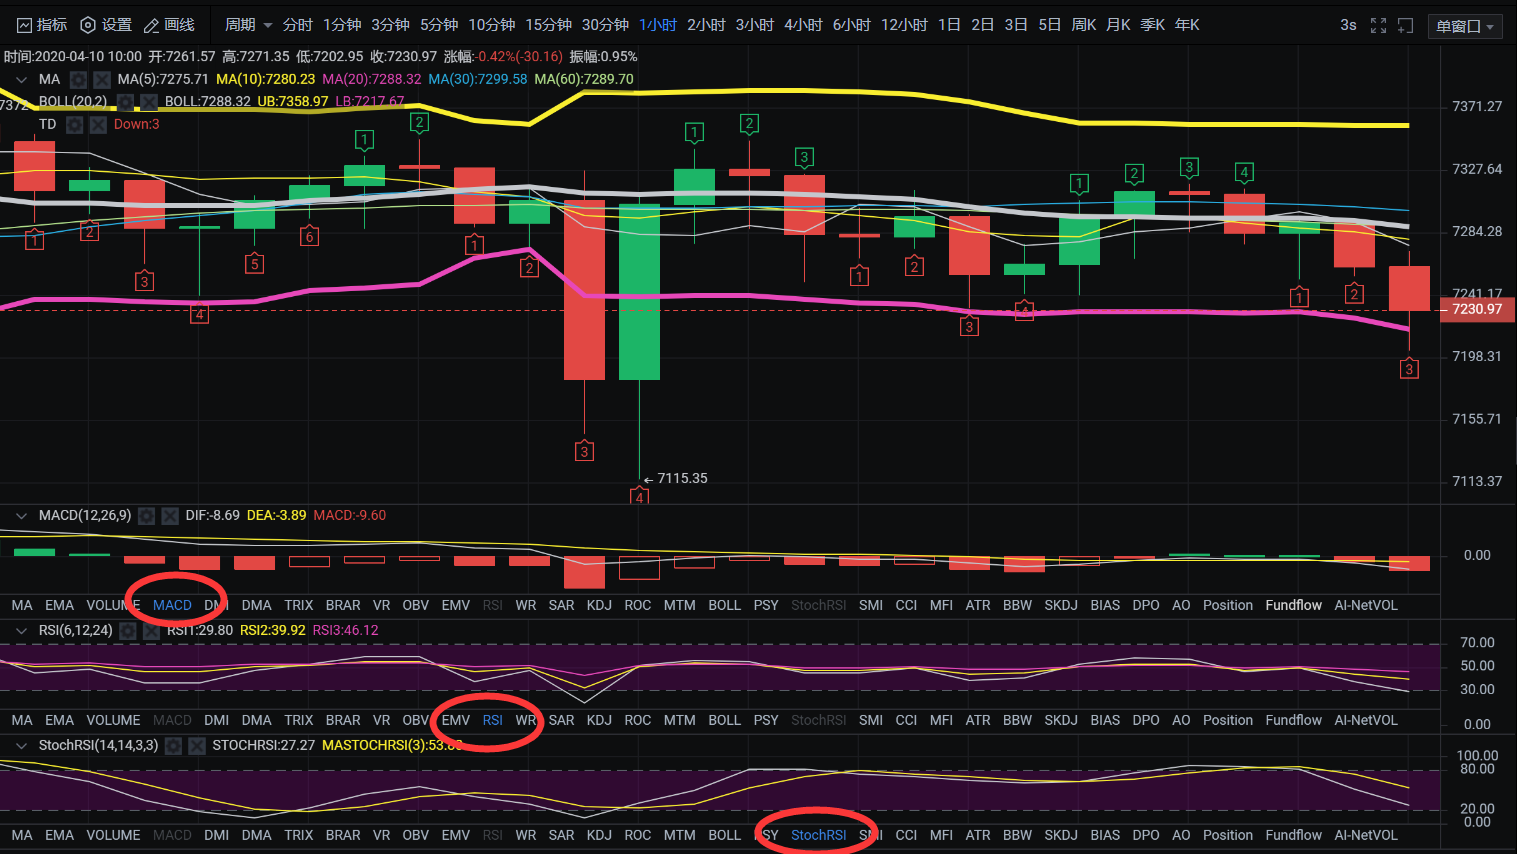Open the 设置 settings hexagon icon
The height and width of the screenshot is (854, 1517).
click(88, 25)
